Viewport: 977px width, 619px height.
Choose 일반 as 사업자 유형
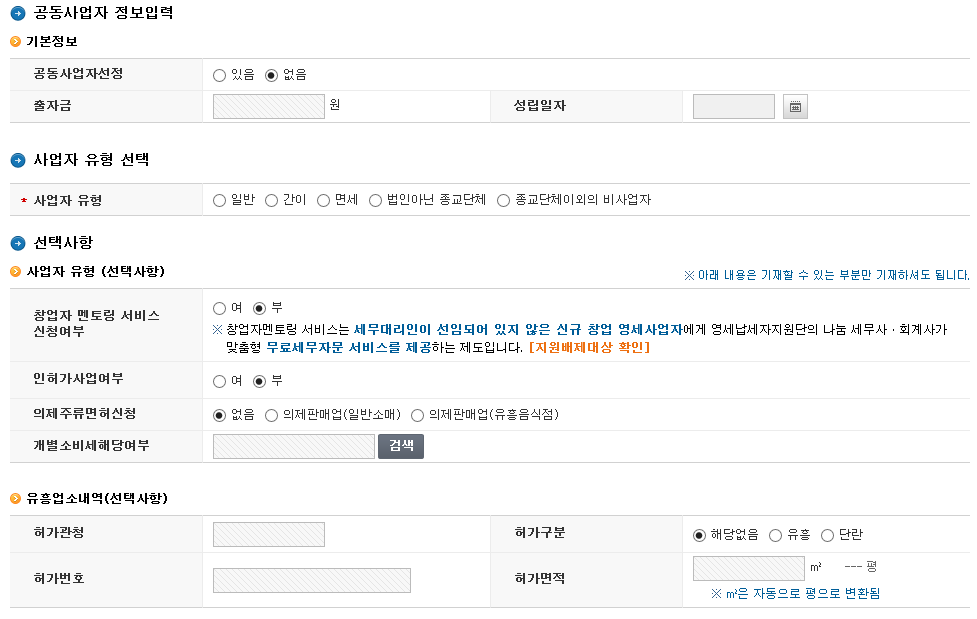coord(219,201)
